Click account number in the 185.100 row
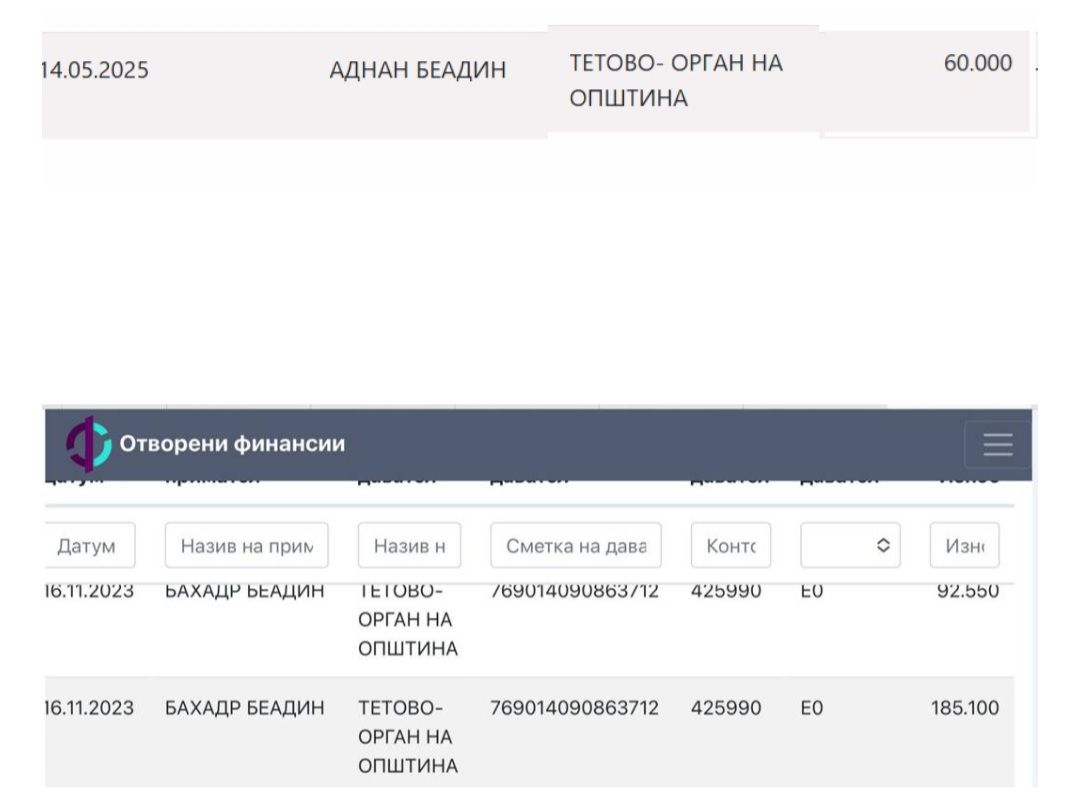The image size is (1080, 801). [574, 708]
